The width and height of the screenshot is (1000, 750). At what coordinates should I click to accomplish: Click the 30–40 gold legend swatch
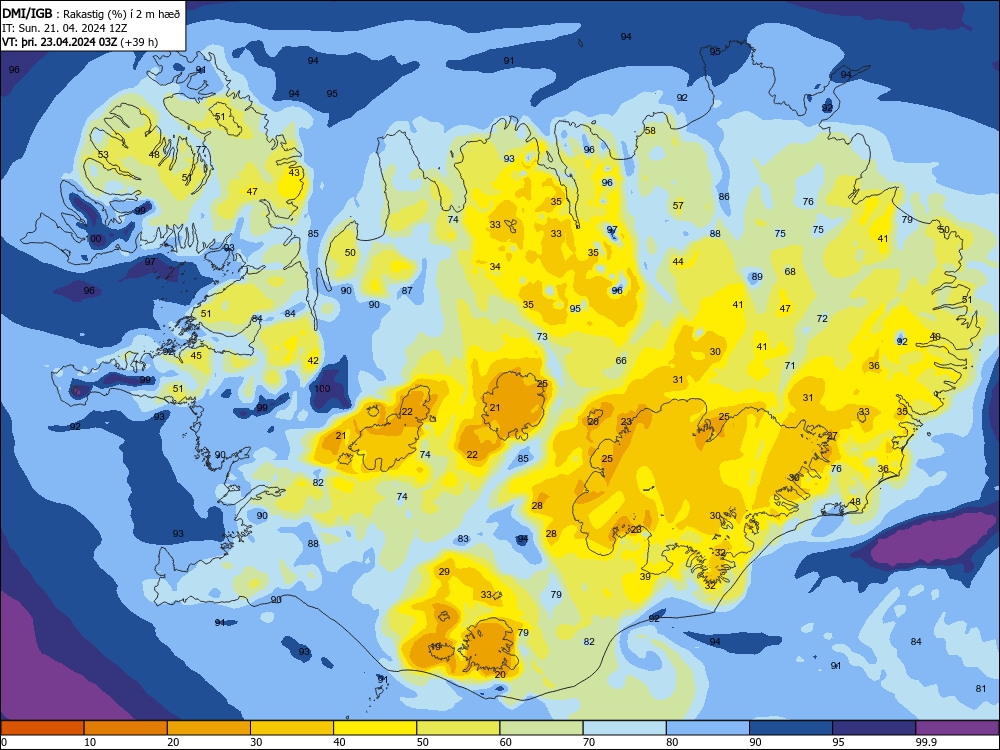point(292,728)
